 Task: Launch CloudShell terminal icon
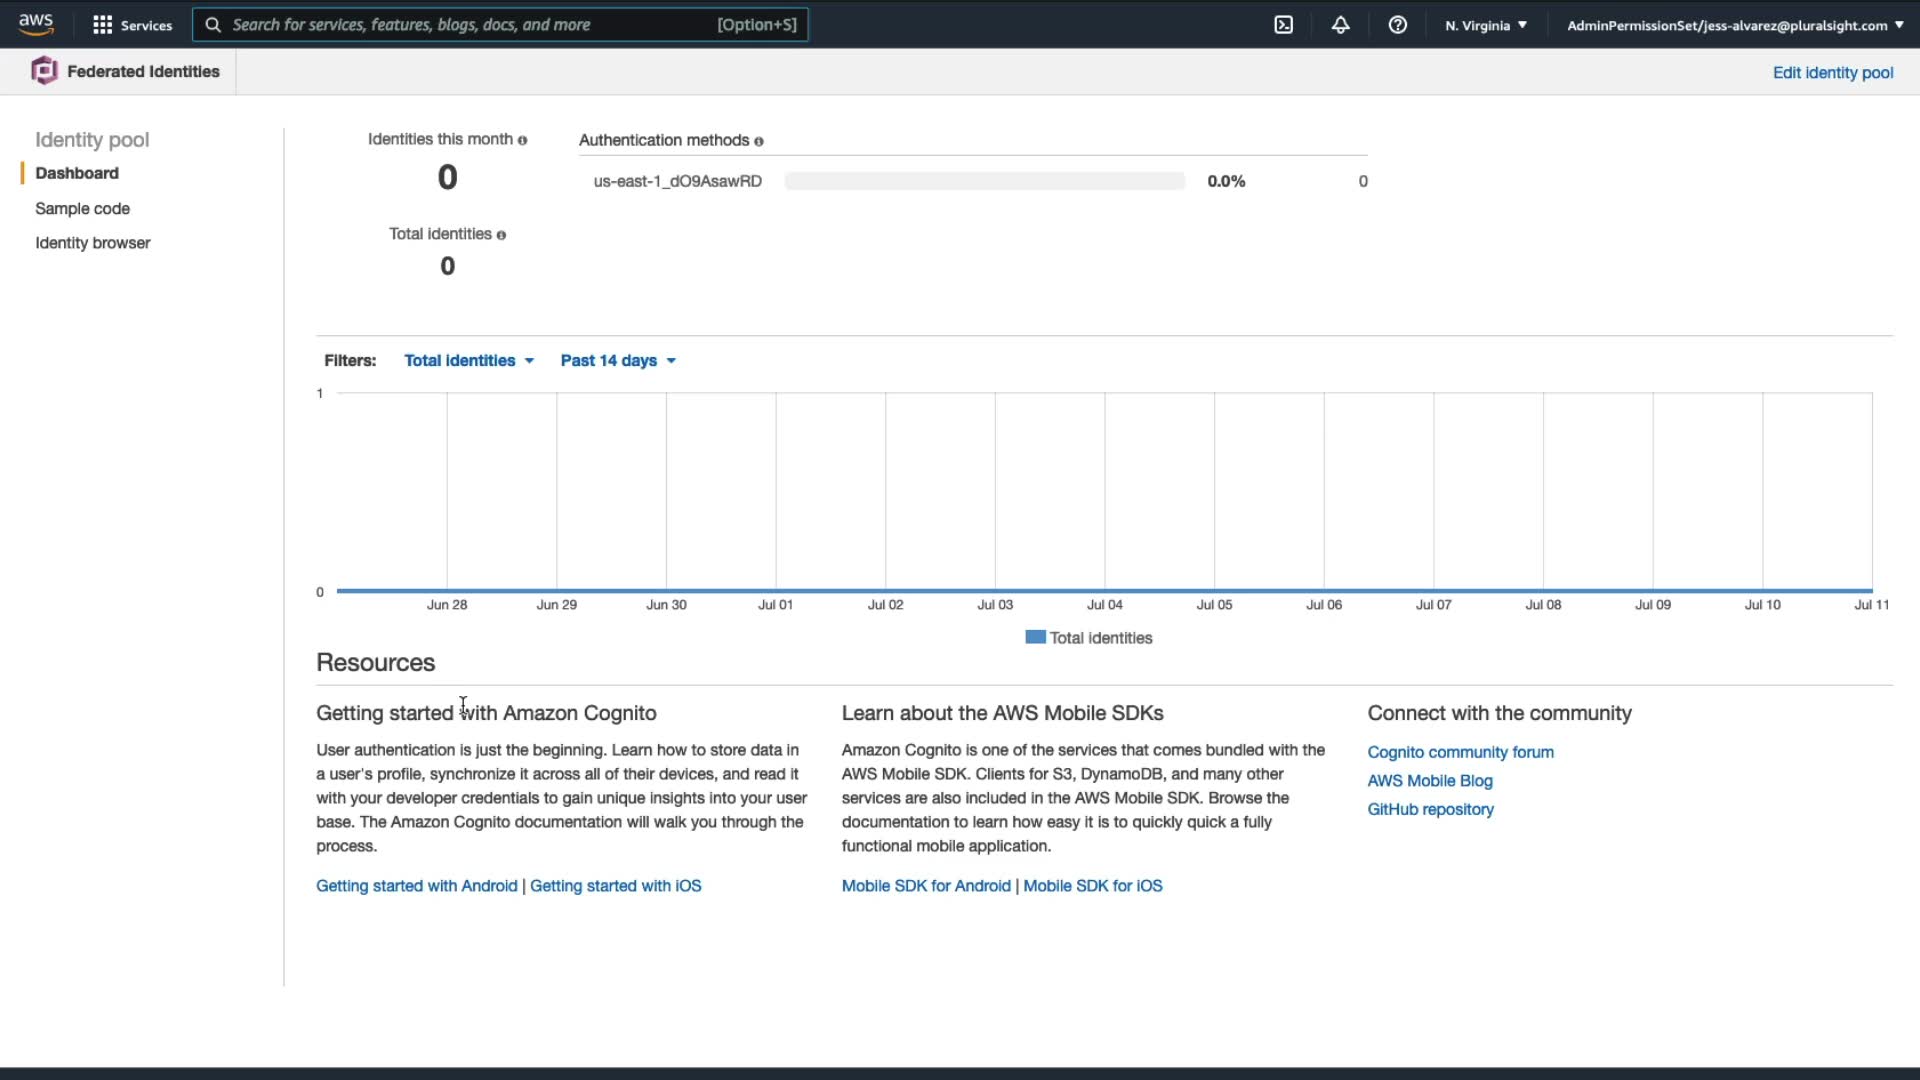pyautogui.click(x=1284, y=25)
